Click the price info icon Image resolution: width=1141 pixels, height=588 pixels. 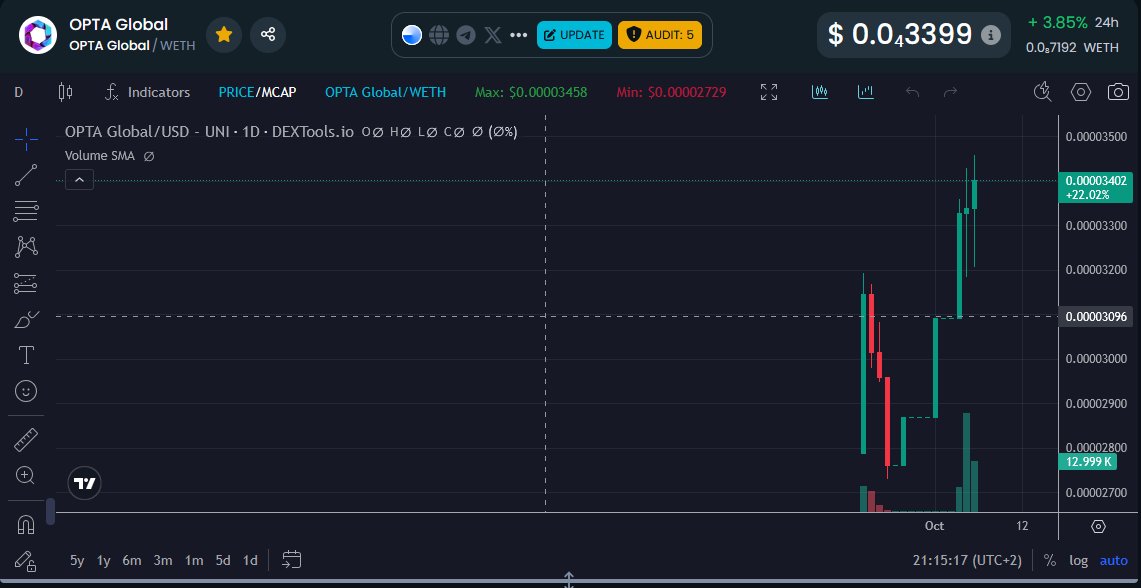[x=990, y=35]
